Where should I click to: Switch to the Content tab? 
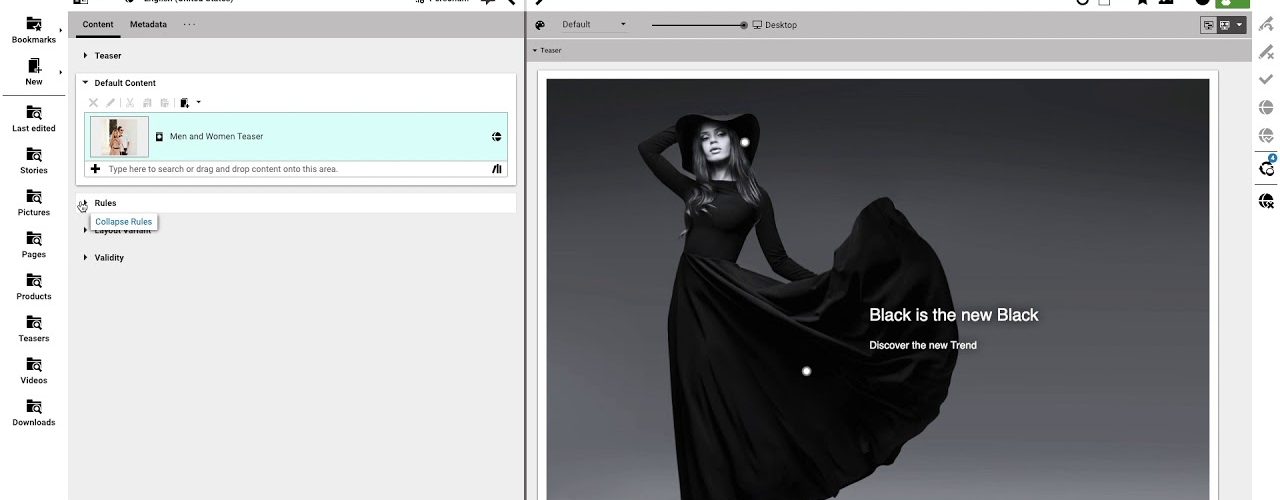[x=98, y=24]
